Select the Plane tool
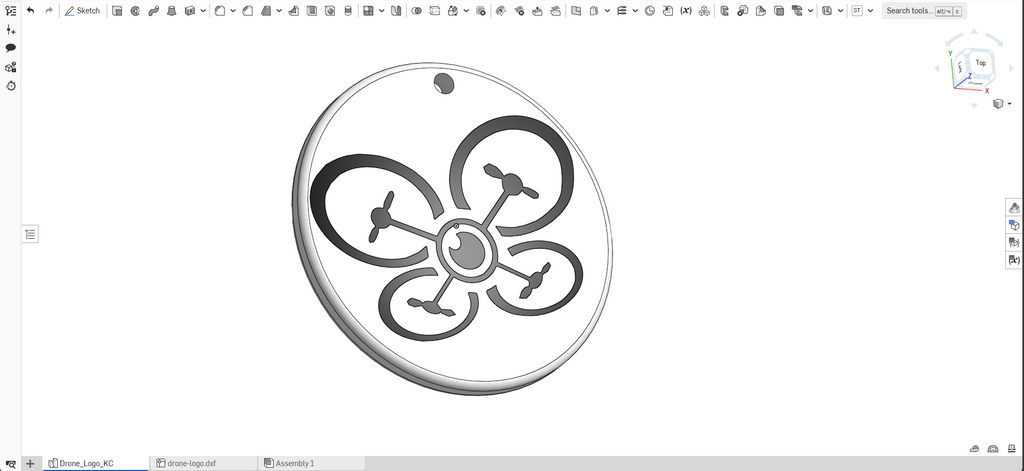Screen dimensions: 1024x471 (576, 10)
